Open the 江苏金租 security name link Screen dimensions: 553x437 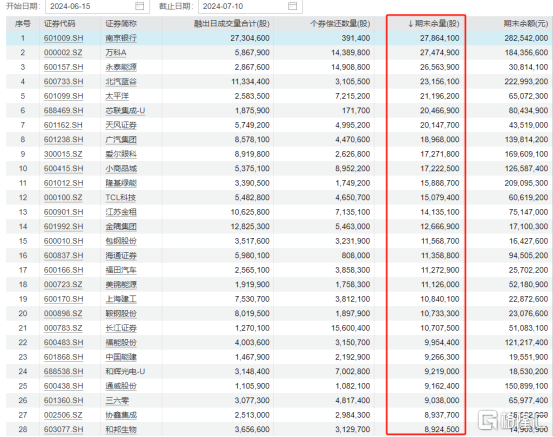pyautogui.click(x=121, y=212)
